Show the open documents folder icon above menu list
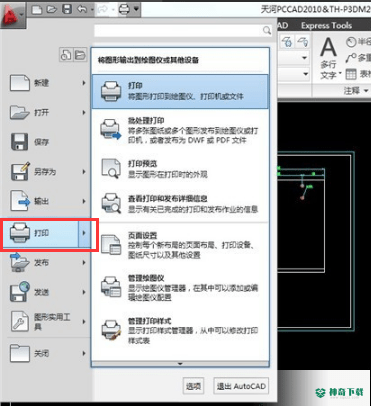Image resolution: width=371 pixels, height=406 pixels. (x=80, y=55)
